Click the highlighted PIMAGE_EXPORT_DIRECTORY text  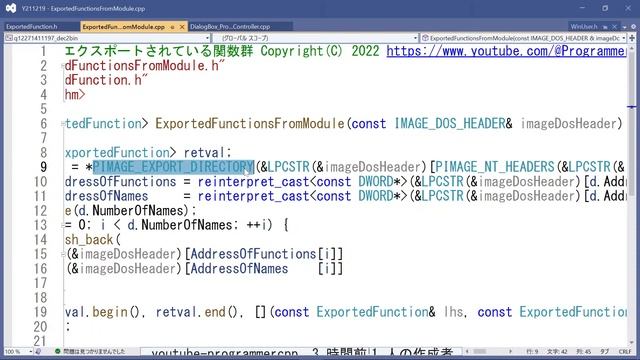pos(173,167)
